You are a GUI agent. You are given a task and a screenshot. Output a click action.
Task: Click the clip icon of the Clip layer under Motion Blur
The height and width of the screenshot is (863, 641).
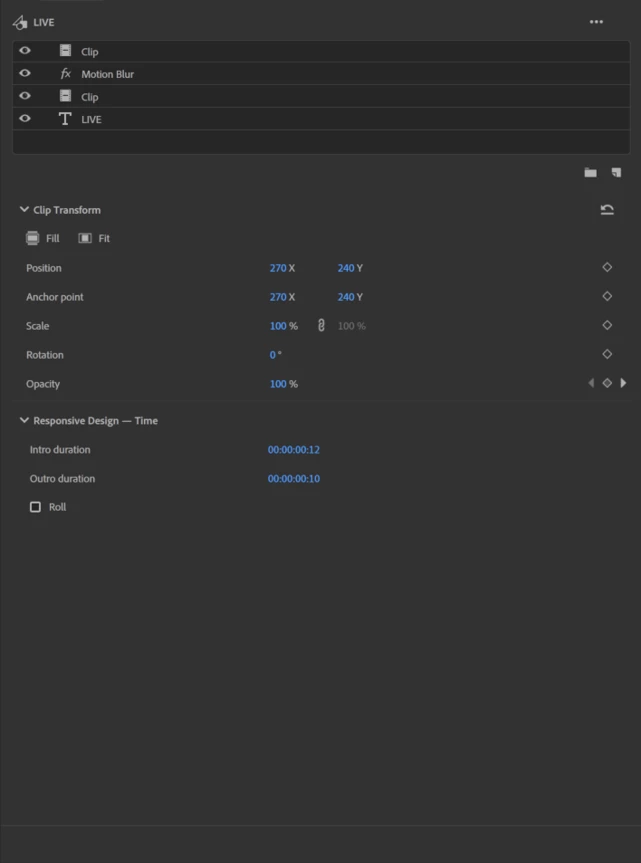pyautogui.click(x=65, y=96)
